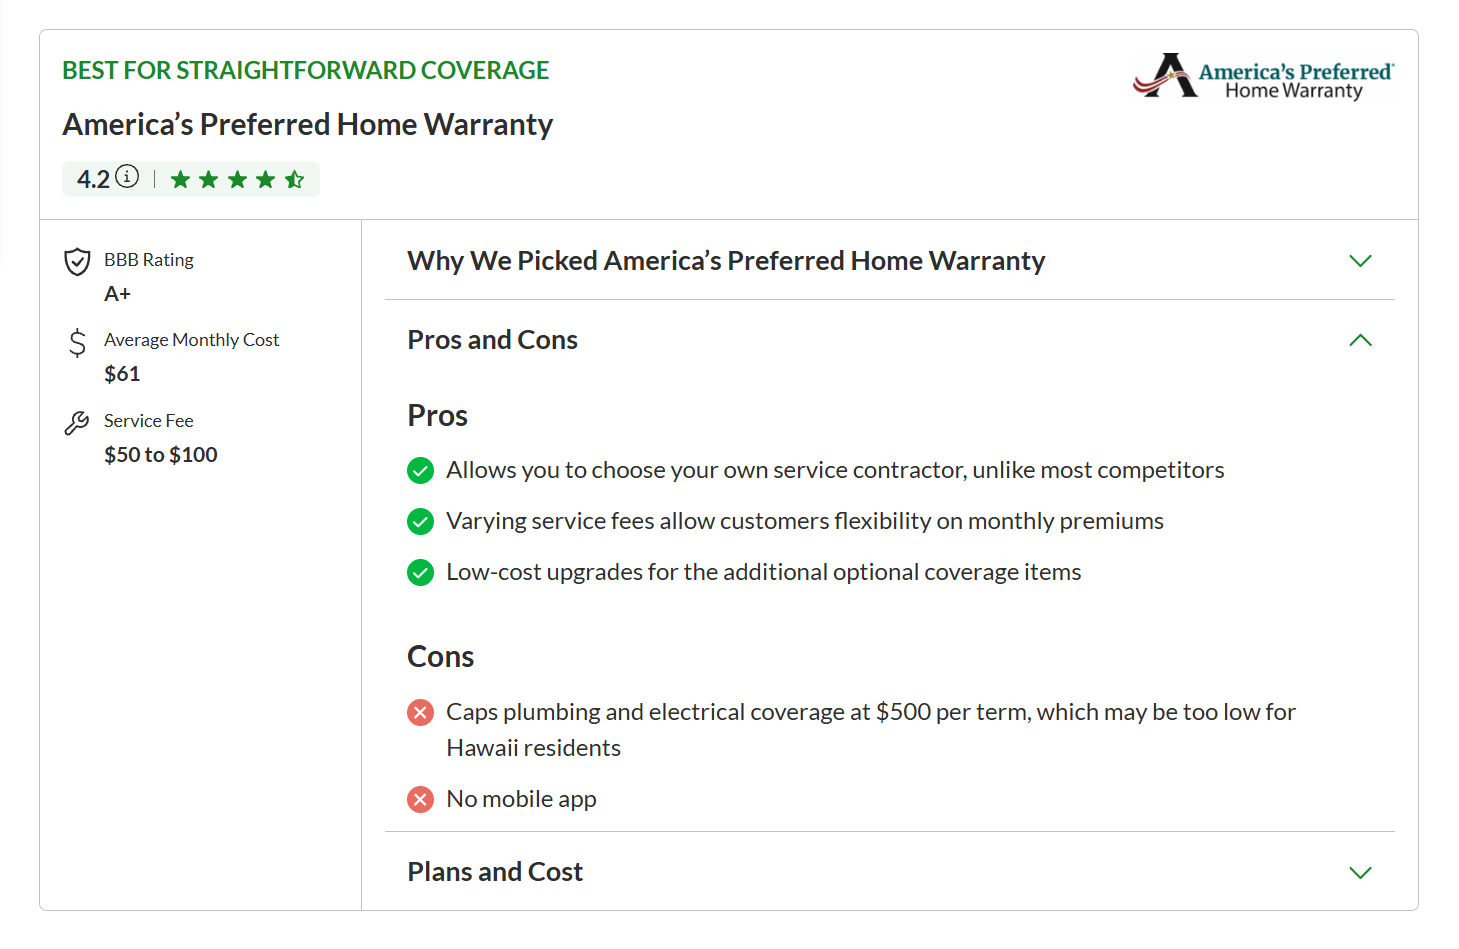The height and width of the screenshot is (949, 1459).
Task: Click the rating info icon beside 4.2
Action: (127, 177)
